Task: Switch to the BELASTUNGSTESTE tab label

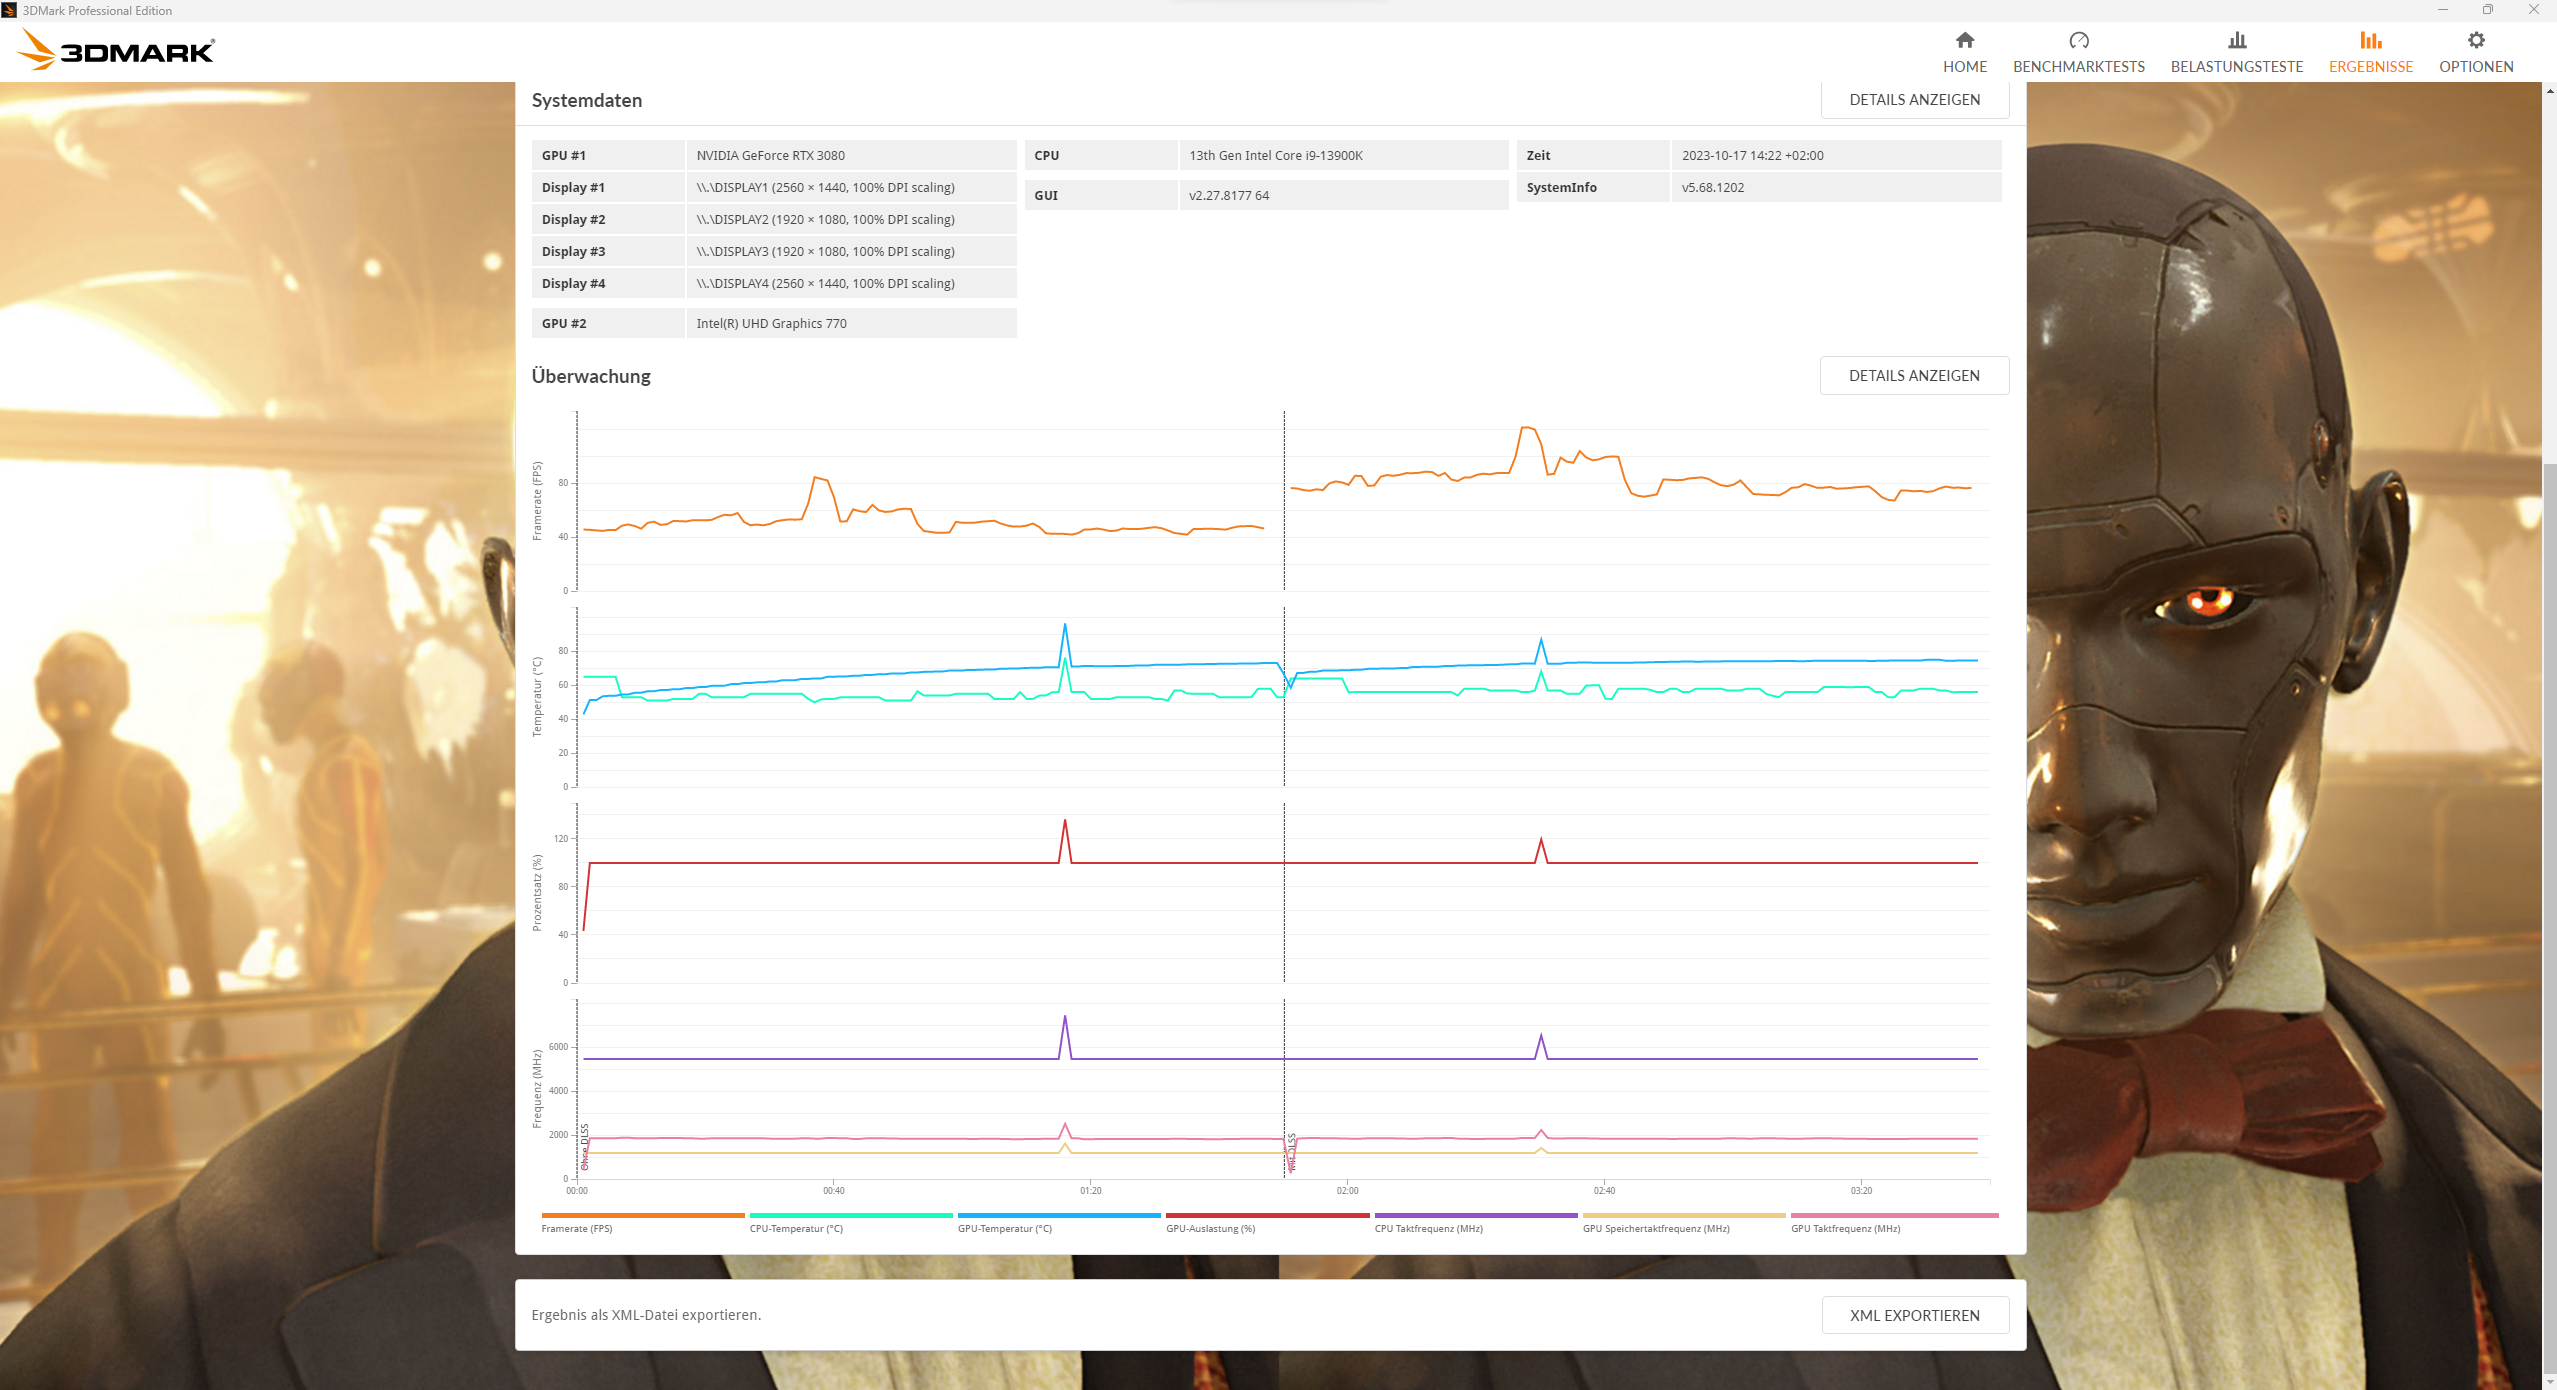Action: click(2236, 67)
